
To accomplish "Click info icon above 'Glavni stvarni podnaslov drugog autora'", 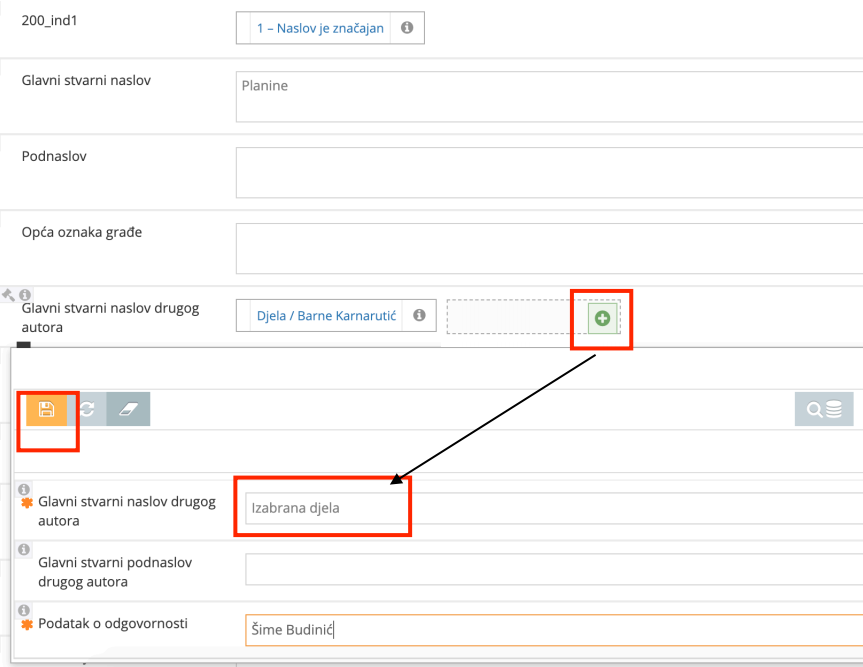I will [24, 549].
